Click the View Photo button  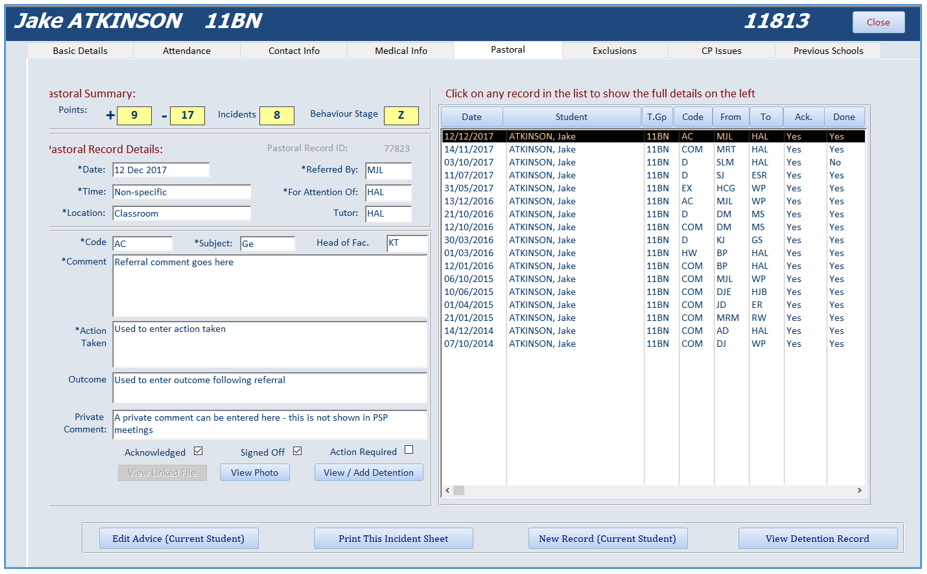[x=255, y=472]
